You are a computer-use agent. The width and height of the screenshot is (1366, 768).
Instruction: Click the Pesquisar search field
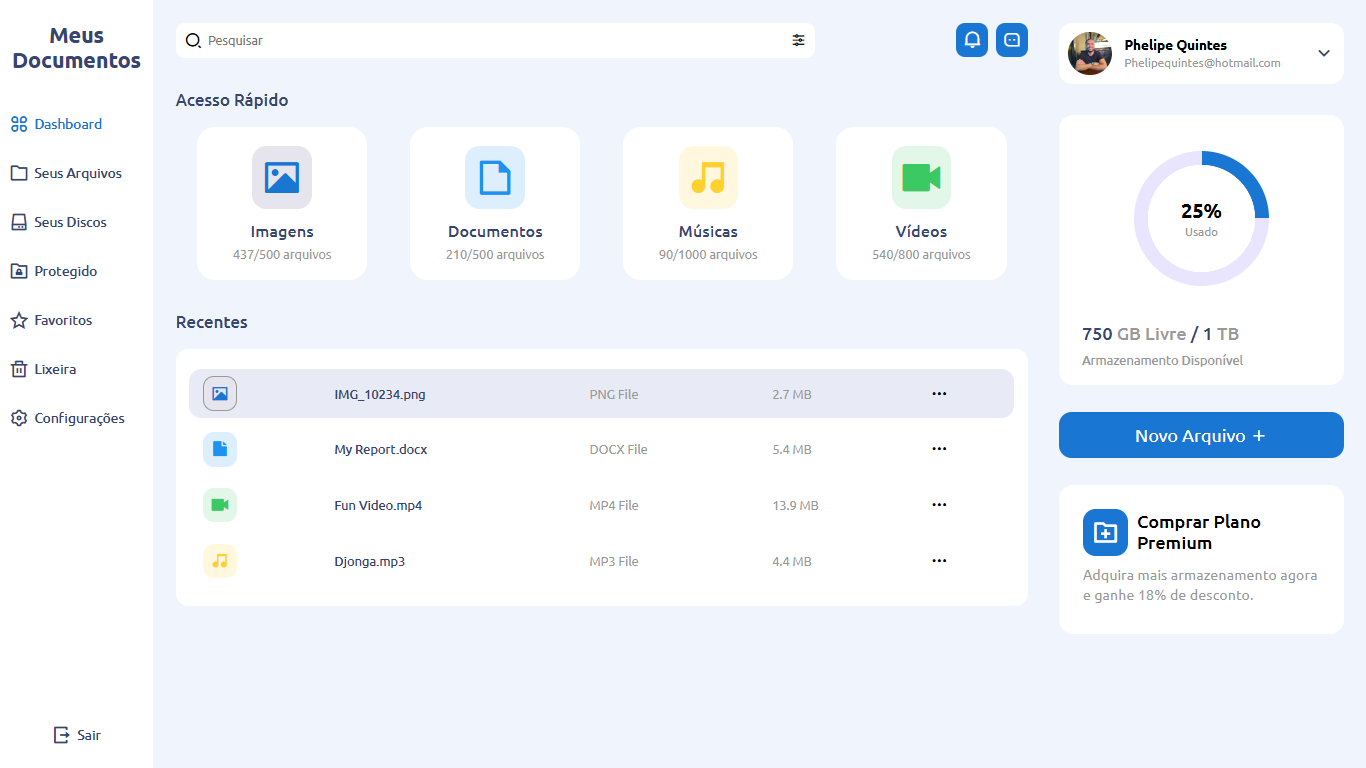coord(490,41)
